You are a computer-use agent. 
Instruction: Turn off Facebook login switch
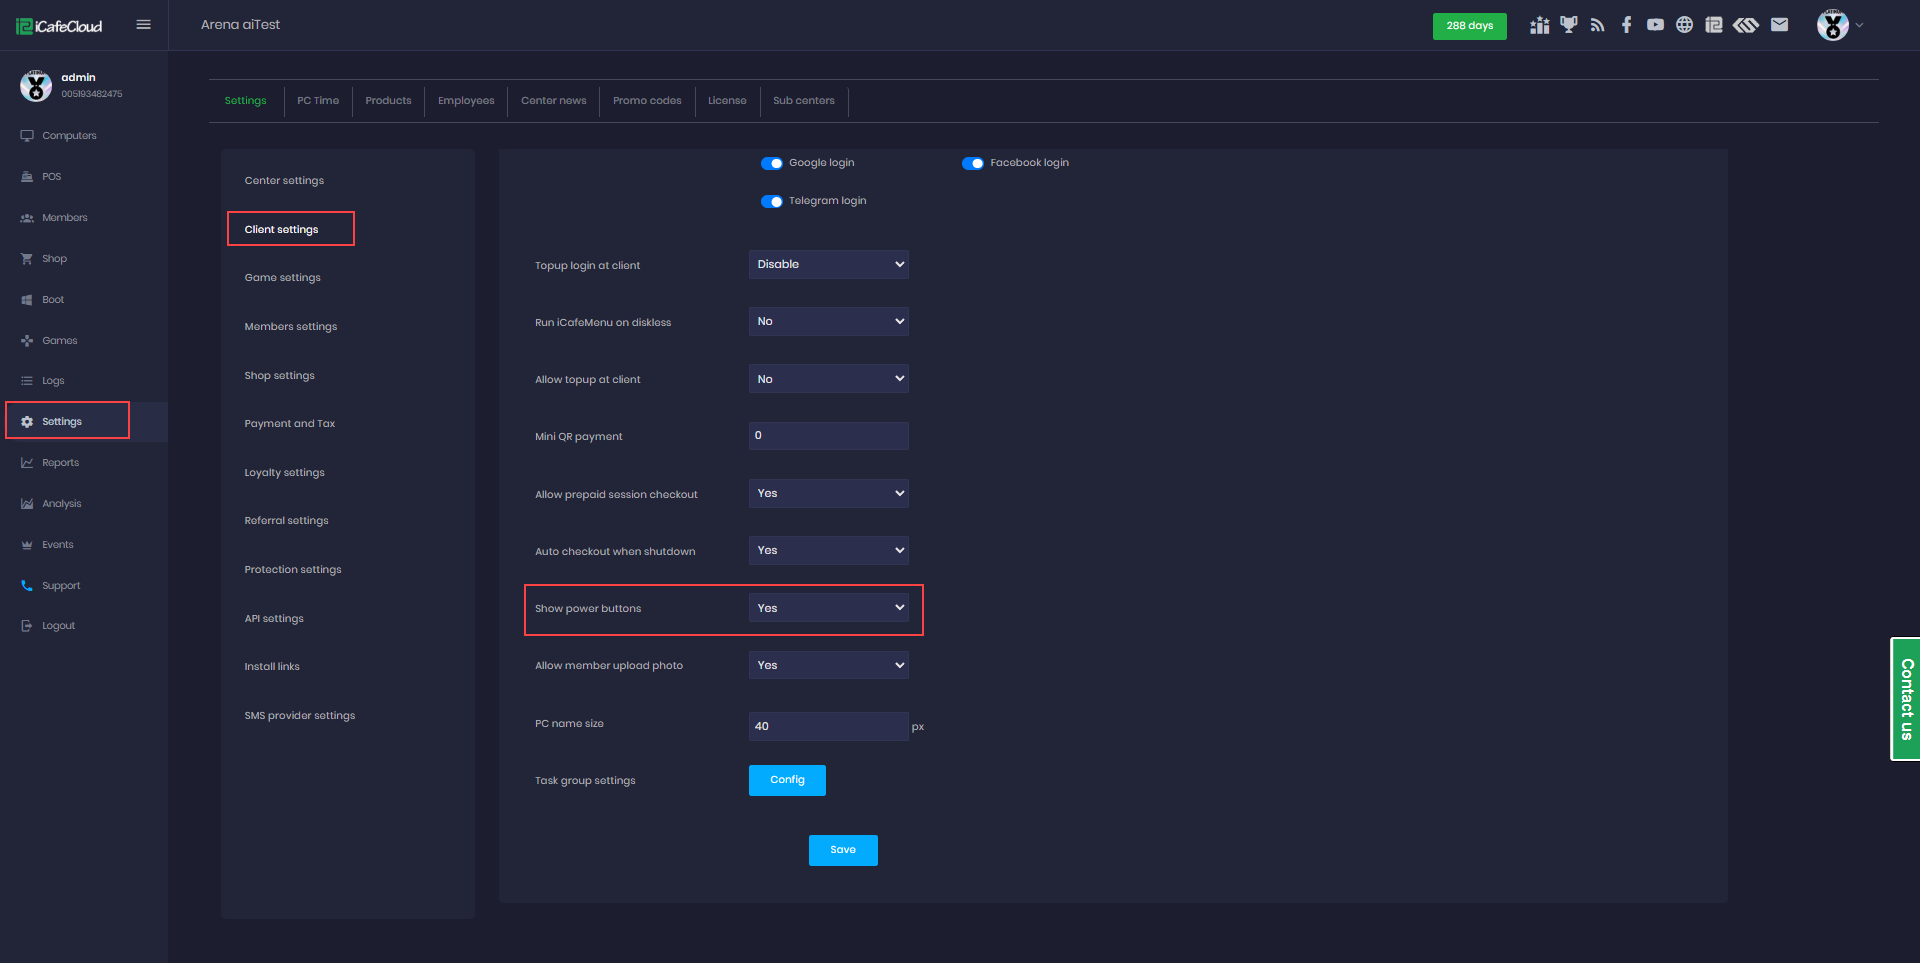point(972,163)
